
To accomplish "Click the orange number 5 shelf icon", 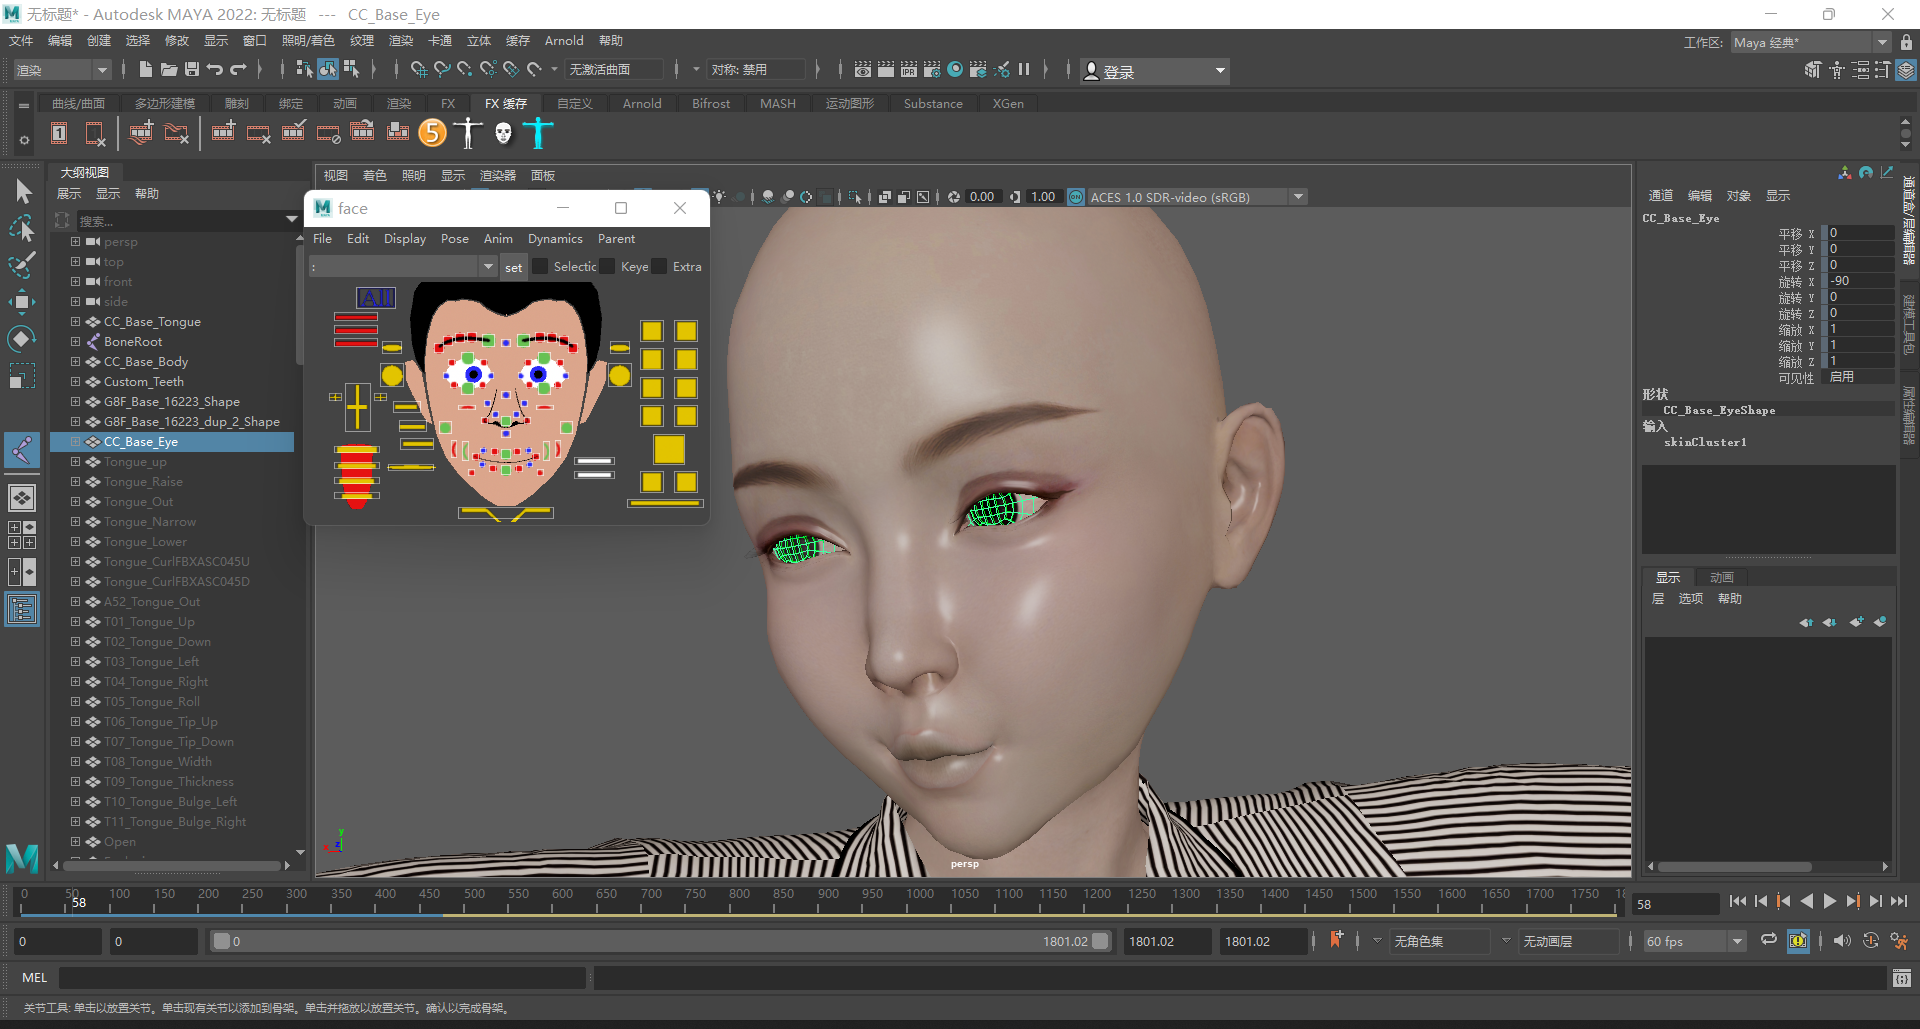I will [432, 132].
